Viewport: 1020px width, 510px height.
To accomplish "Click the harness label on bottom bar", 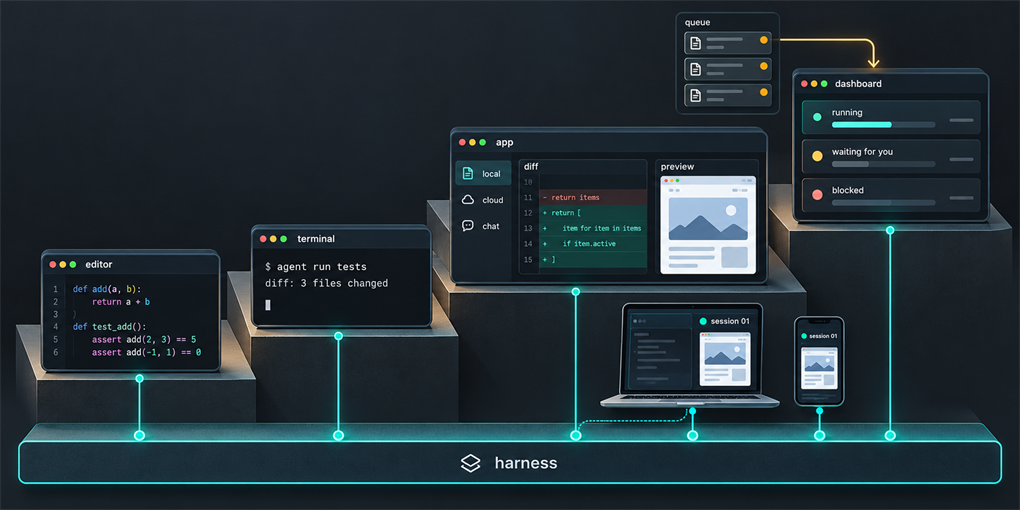I will pyautogui.click(x=526, y=463).
